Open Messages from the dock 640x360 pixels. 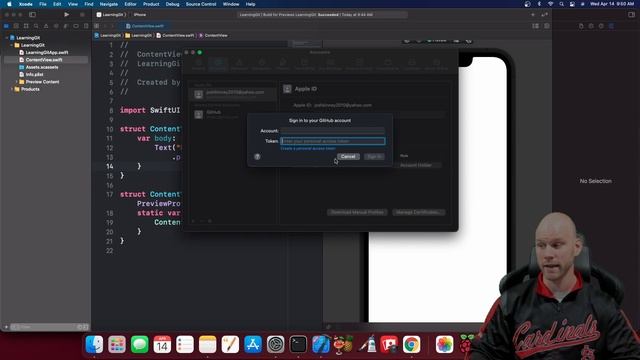140,344
